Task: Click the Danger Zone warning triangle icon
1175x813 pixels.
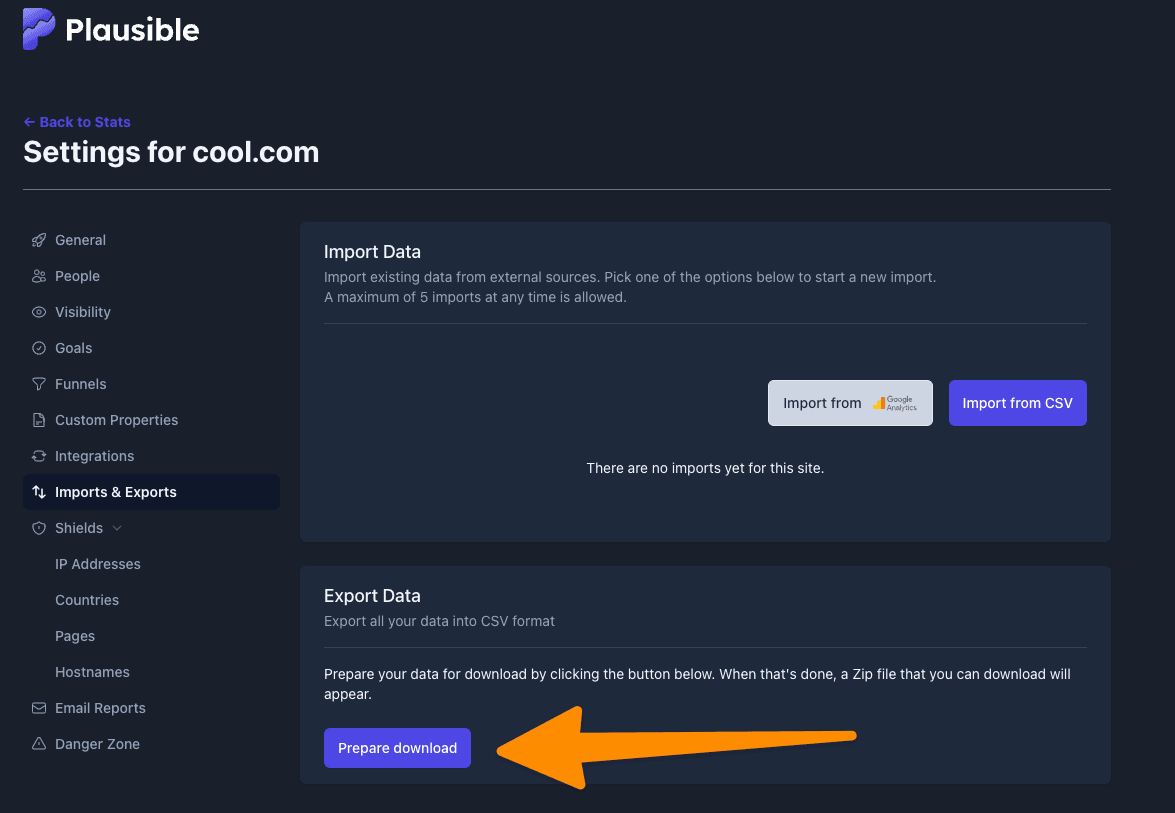Action: pos(39,744)
